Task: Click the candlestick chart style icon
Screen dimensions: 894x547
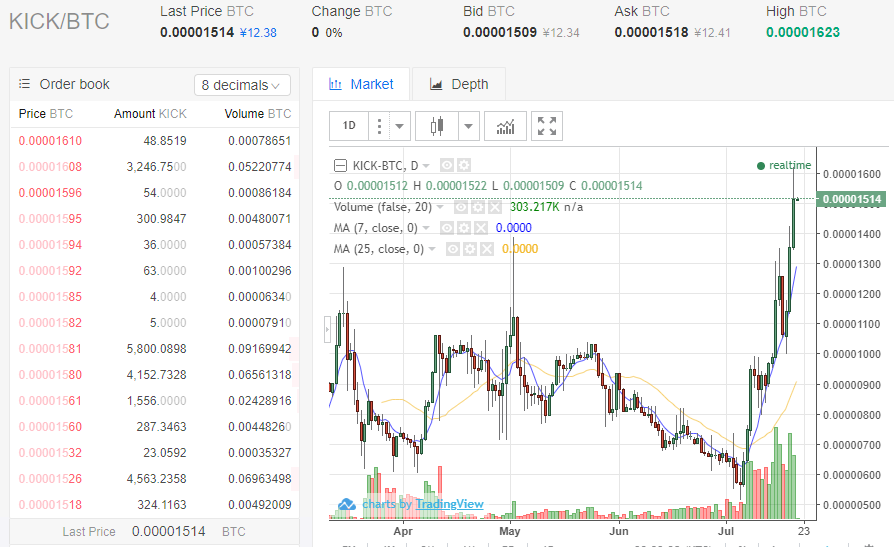Action: (x=436, y=126)
